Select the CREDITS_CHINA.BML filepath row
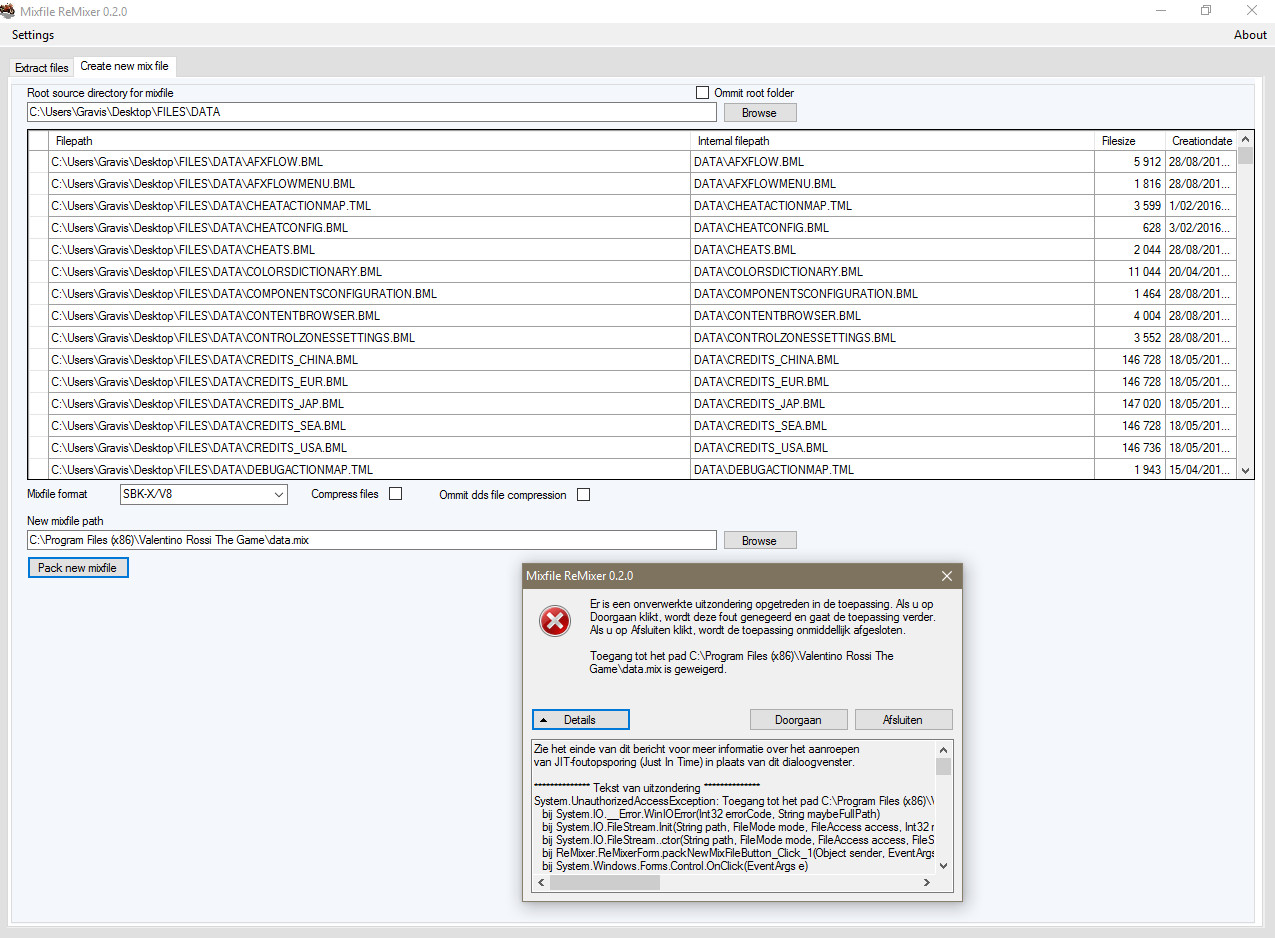The height and width of the screenshot is (938, 1275). click(370, 360)
